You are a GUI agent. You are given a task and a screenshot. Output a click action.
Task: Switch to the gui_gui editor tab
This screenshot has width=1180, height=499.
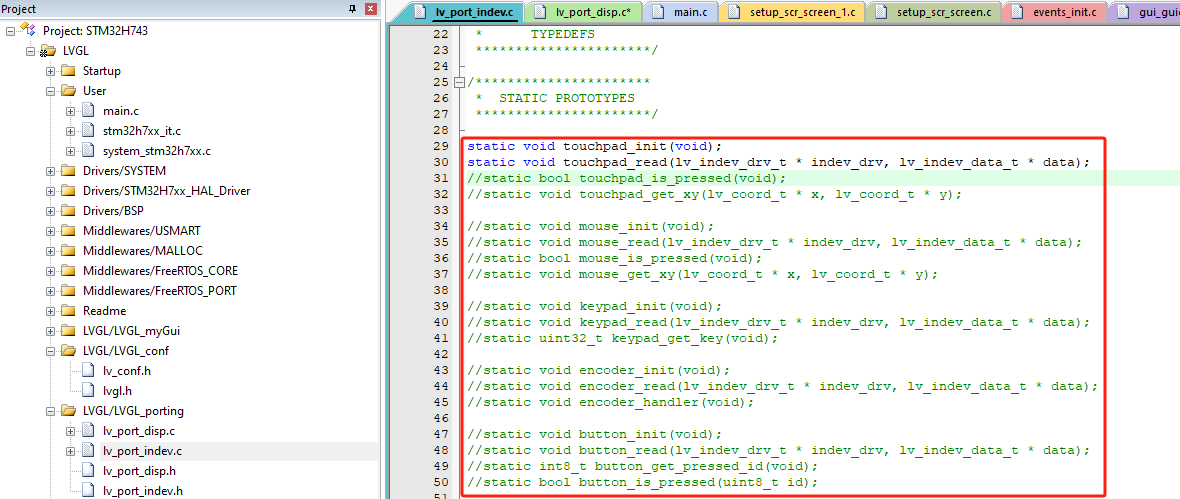pos(1144,12)
